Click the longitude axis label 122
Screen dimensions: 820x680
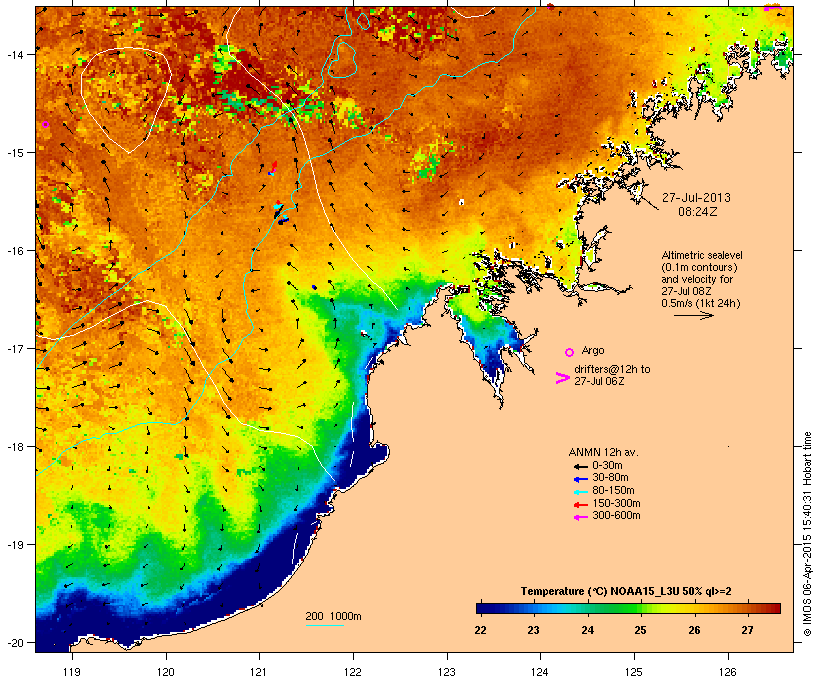coord(353,672)
